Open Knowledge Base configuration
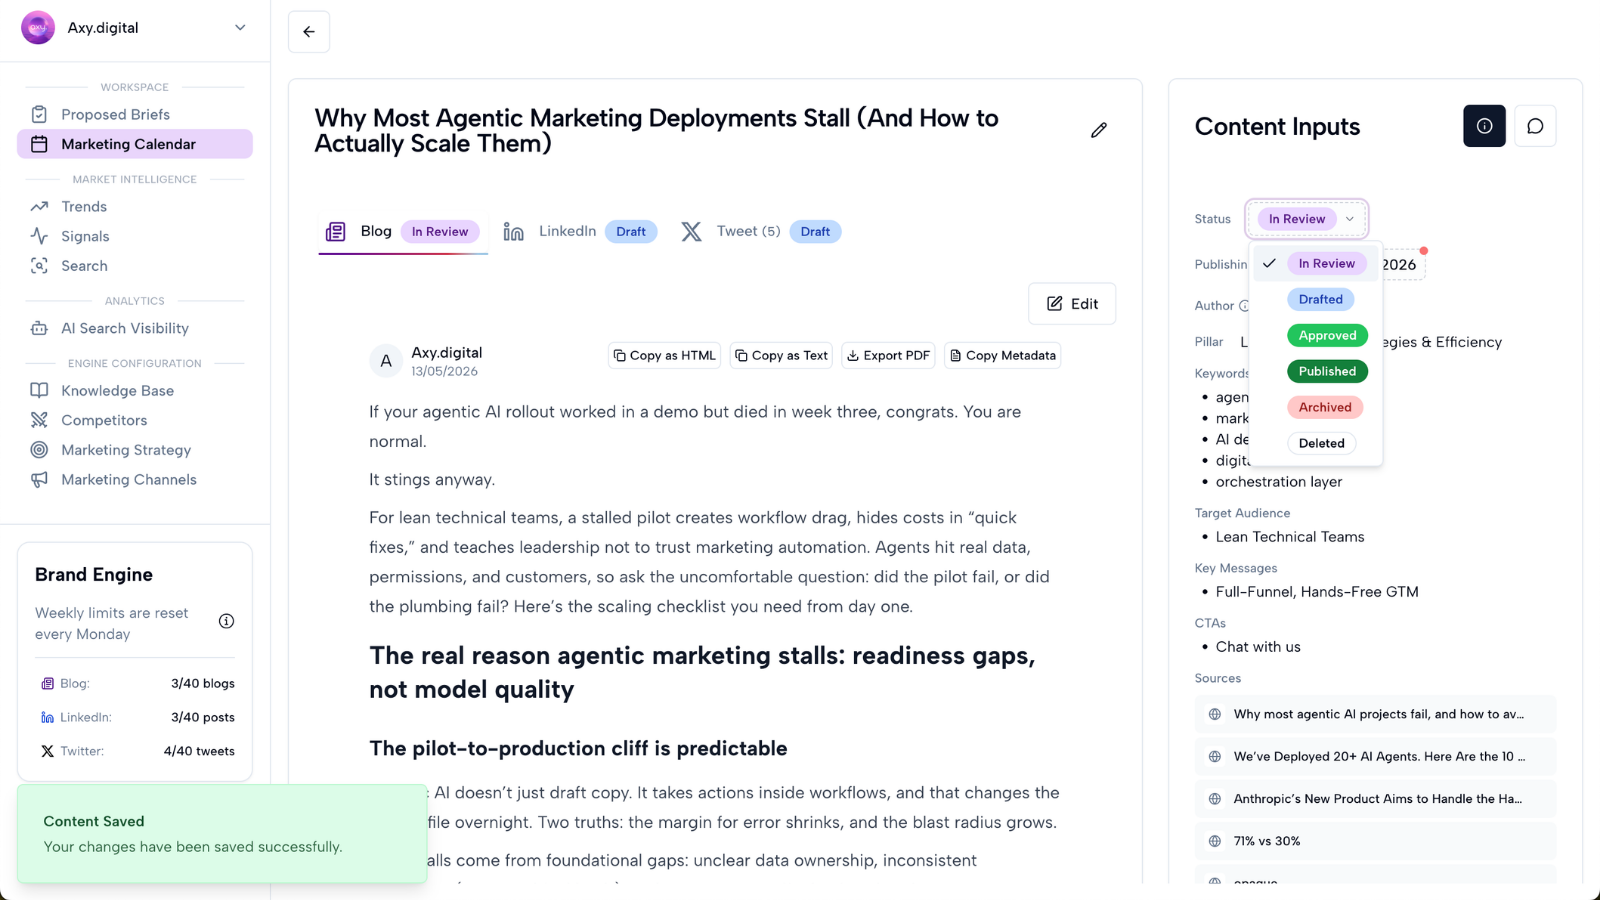 tap(135, 391)
